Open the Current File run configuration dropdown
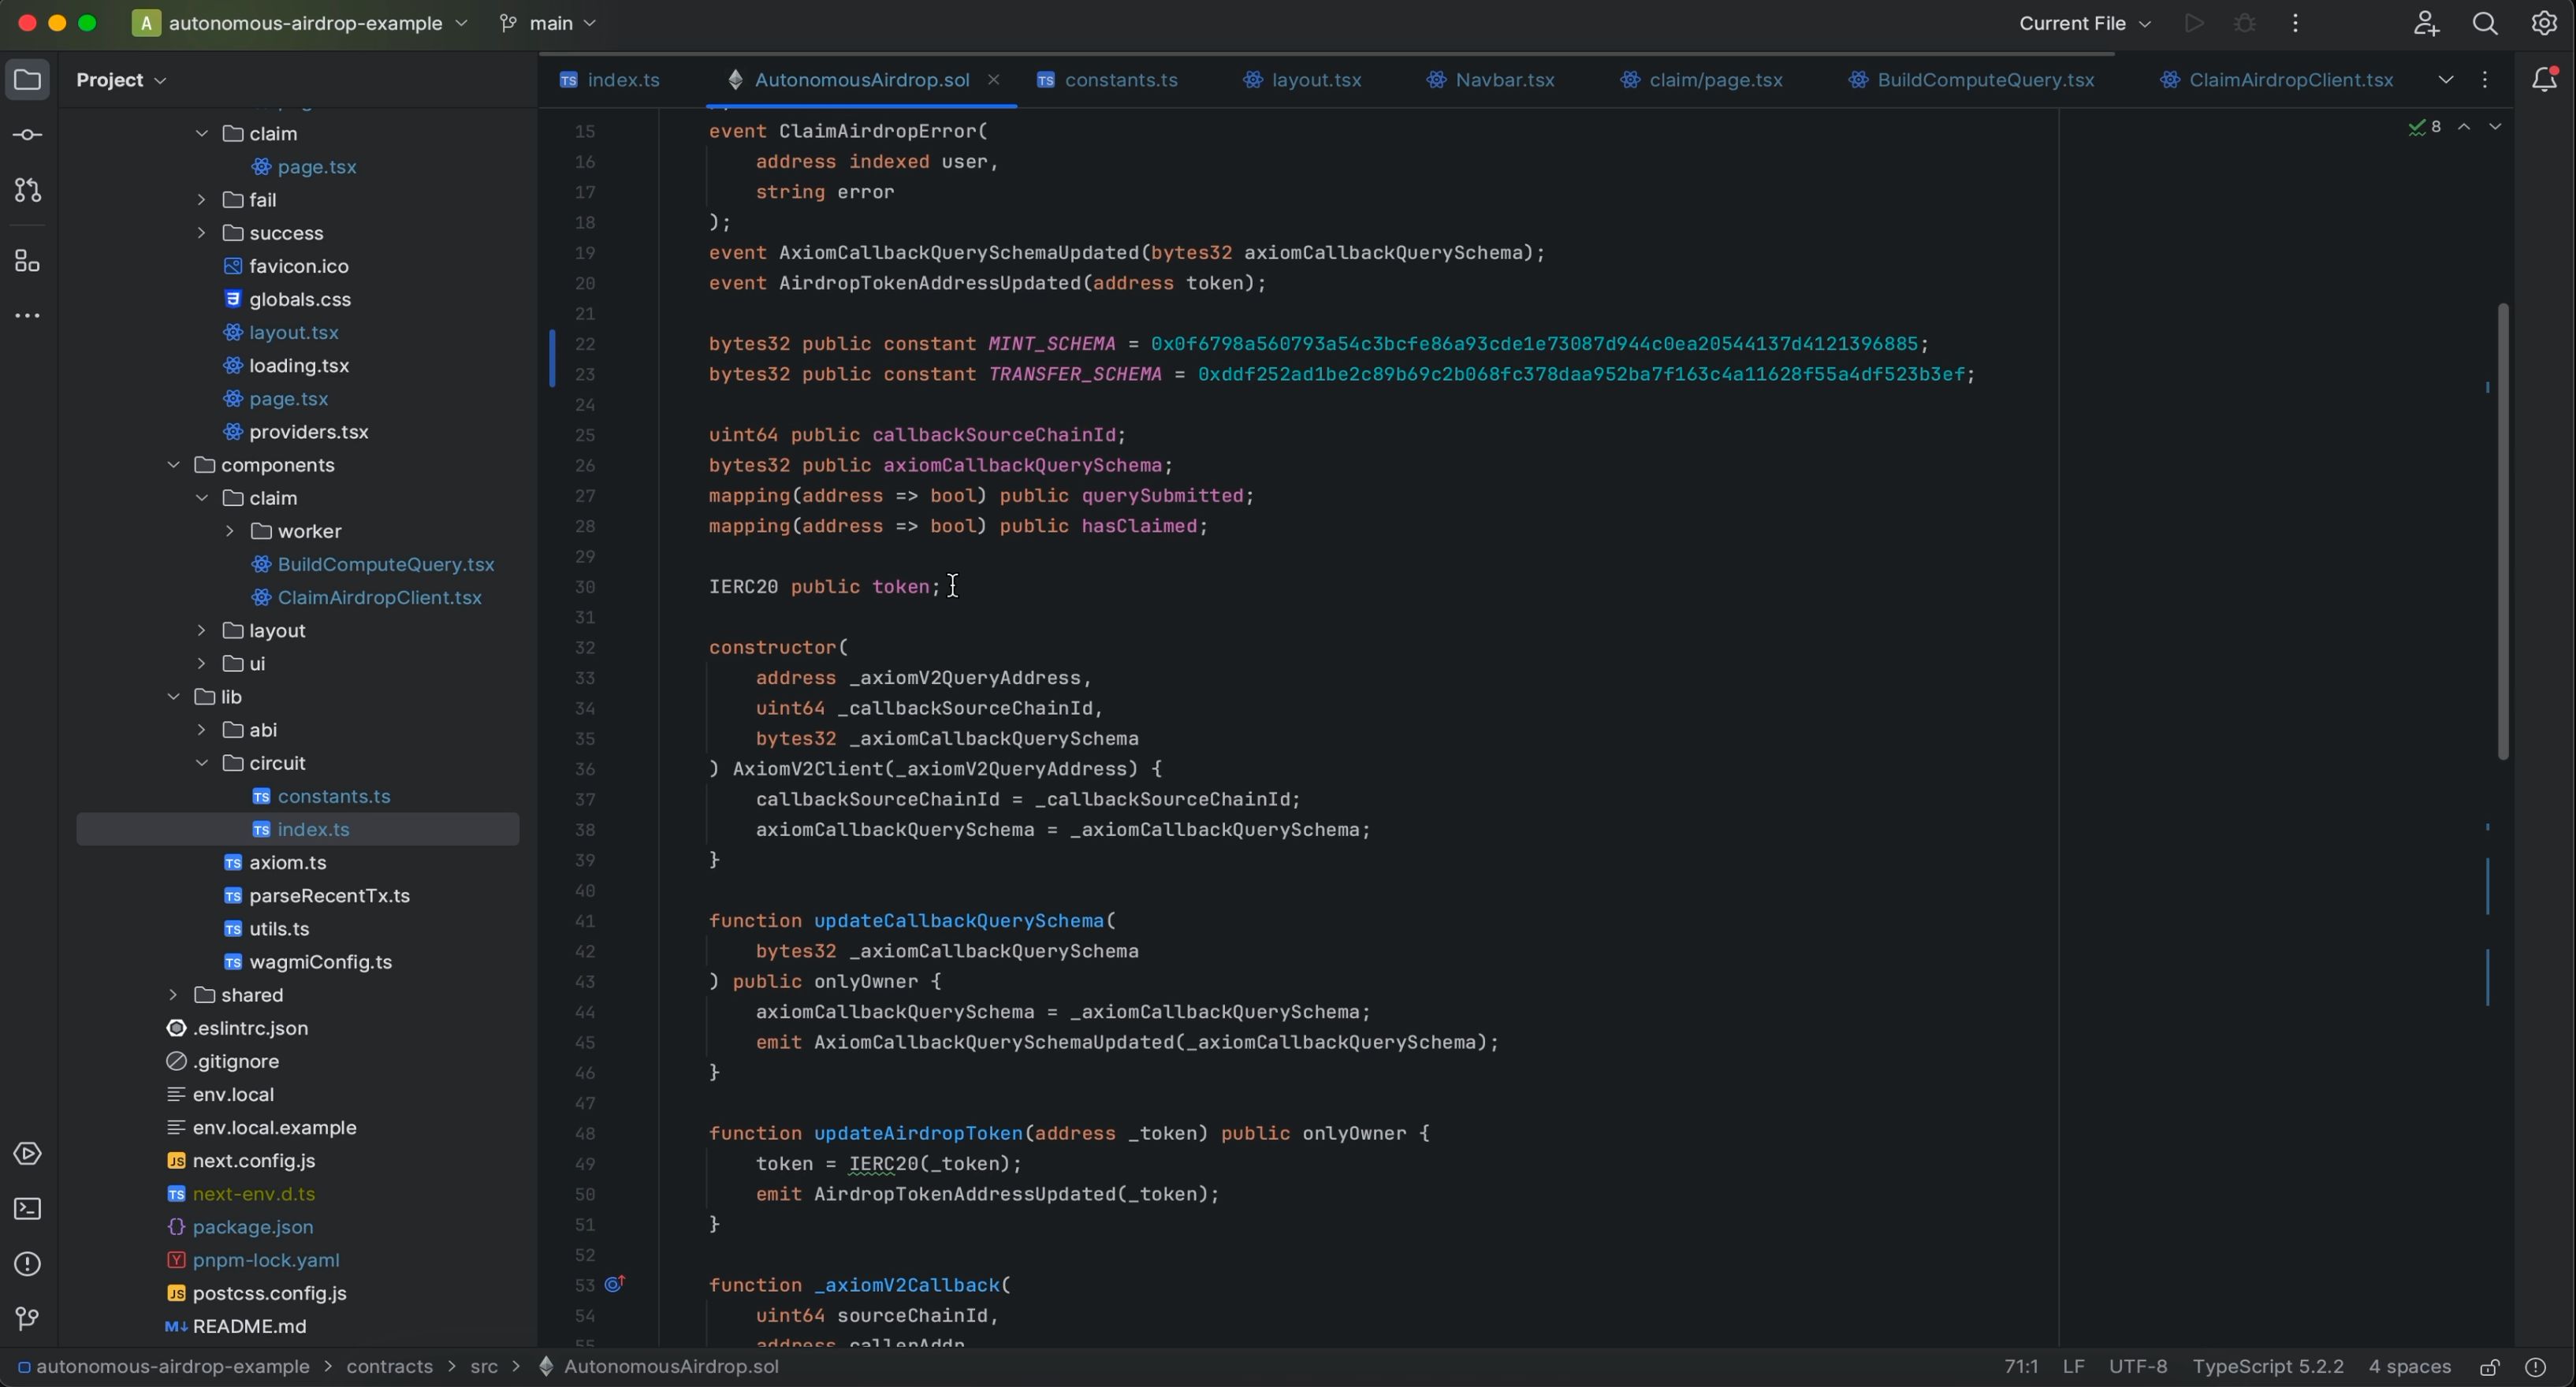The width and height of the screenshot is (2576, 1387). 2086,23
